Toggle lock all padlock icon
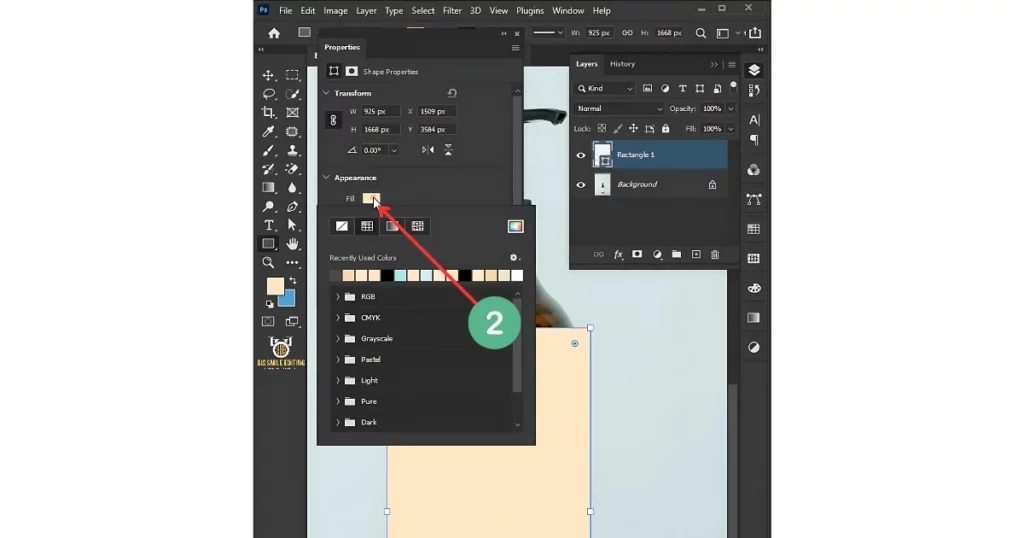Viewport: 1024px width, 538px height. 665,129
